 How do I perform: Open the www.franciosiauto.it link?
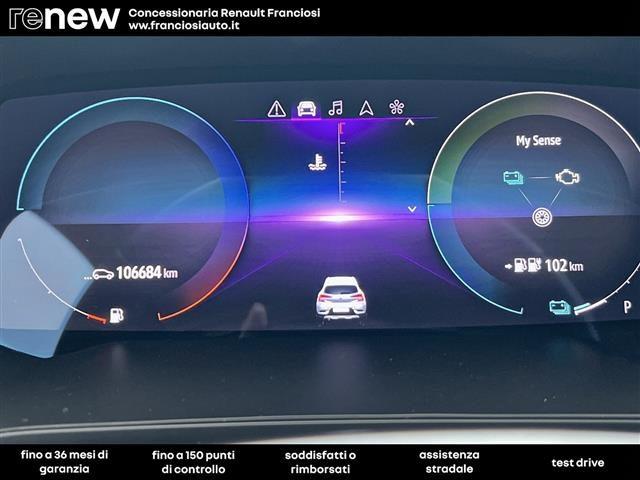(184, 25)
